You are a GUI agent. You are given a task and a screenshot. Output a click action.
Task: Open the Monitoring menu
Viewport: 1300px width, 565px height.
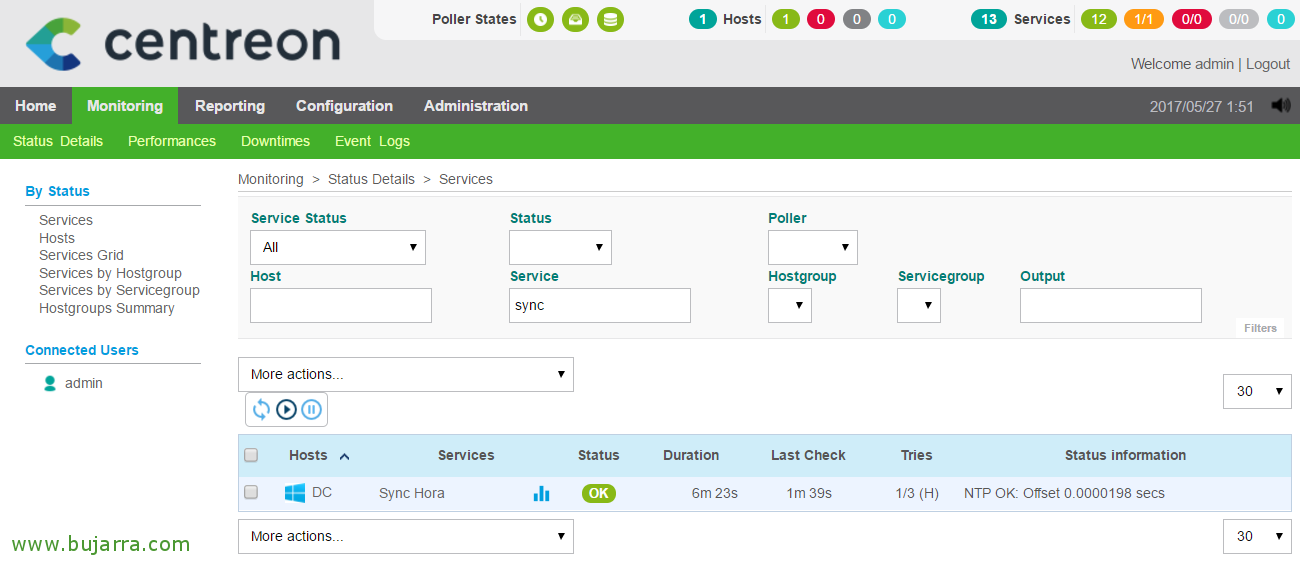(125, 106)
